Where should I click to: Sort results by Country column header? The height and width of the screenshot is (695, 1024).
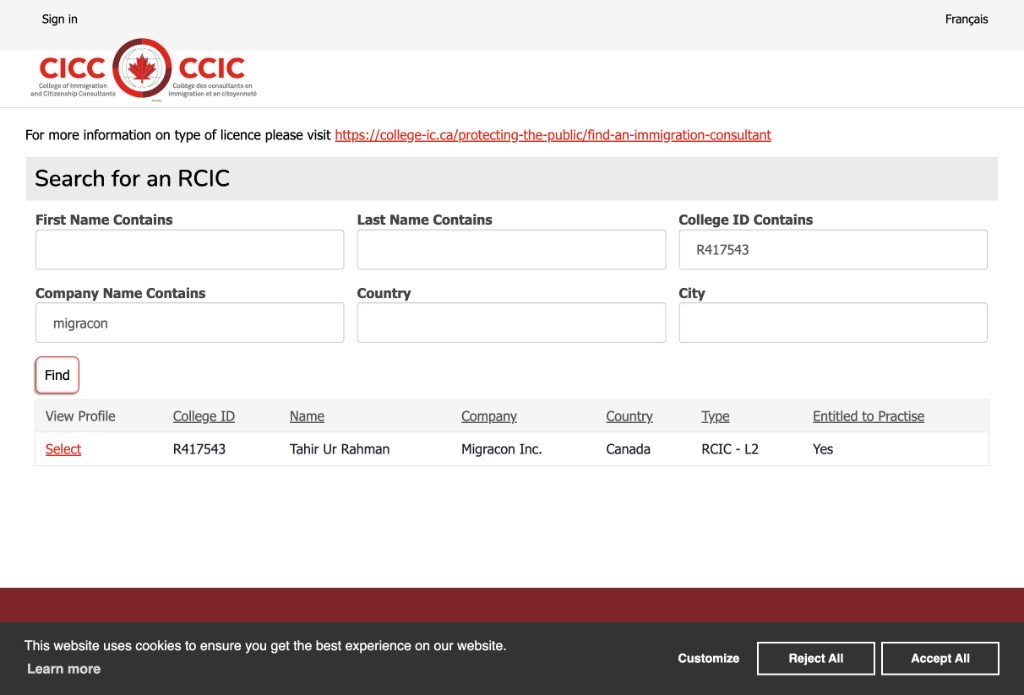tap(629, 416)
